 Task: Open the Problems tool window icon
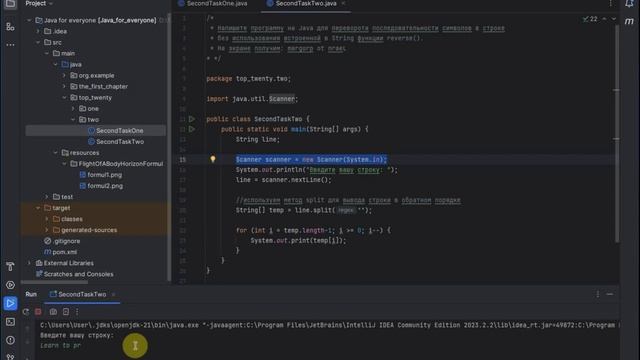pos(10,340)
